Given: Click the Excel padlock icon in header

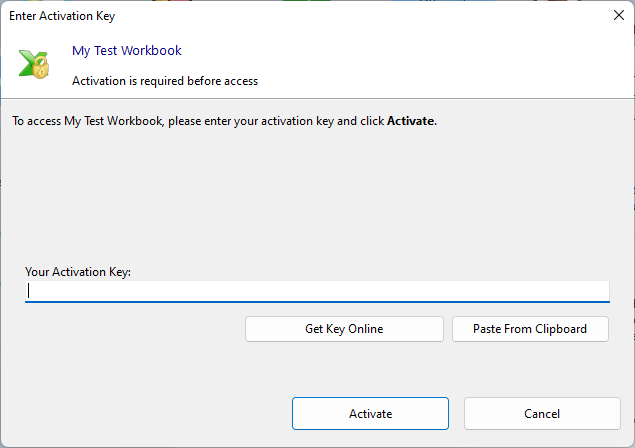Looking at the screenshot, I should click(33, 63).
